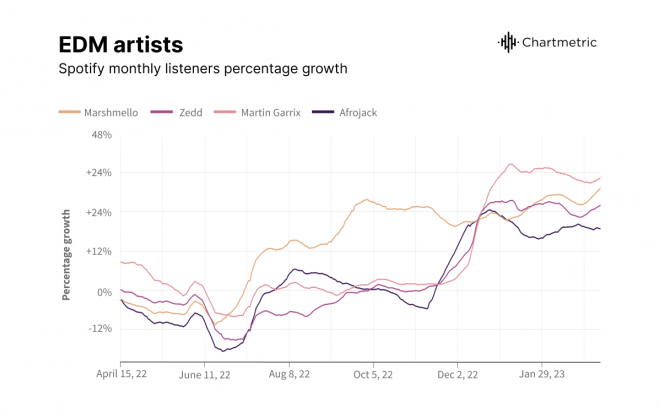Image resolution: width=660 pixels, height=413 pixels.
Task: Click the Chartmetric waveform logo icon
Action: click(508, 42)
